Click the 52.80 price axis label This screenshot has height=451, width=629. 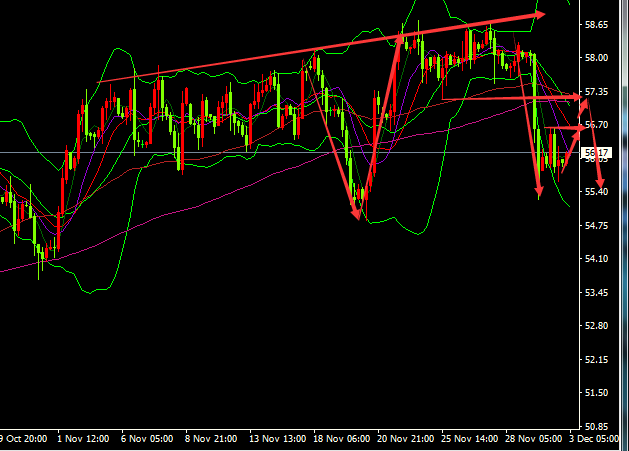(x=596, y=325)
